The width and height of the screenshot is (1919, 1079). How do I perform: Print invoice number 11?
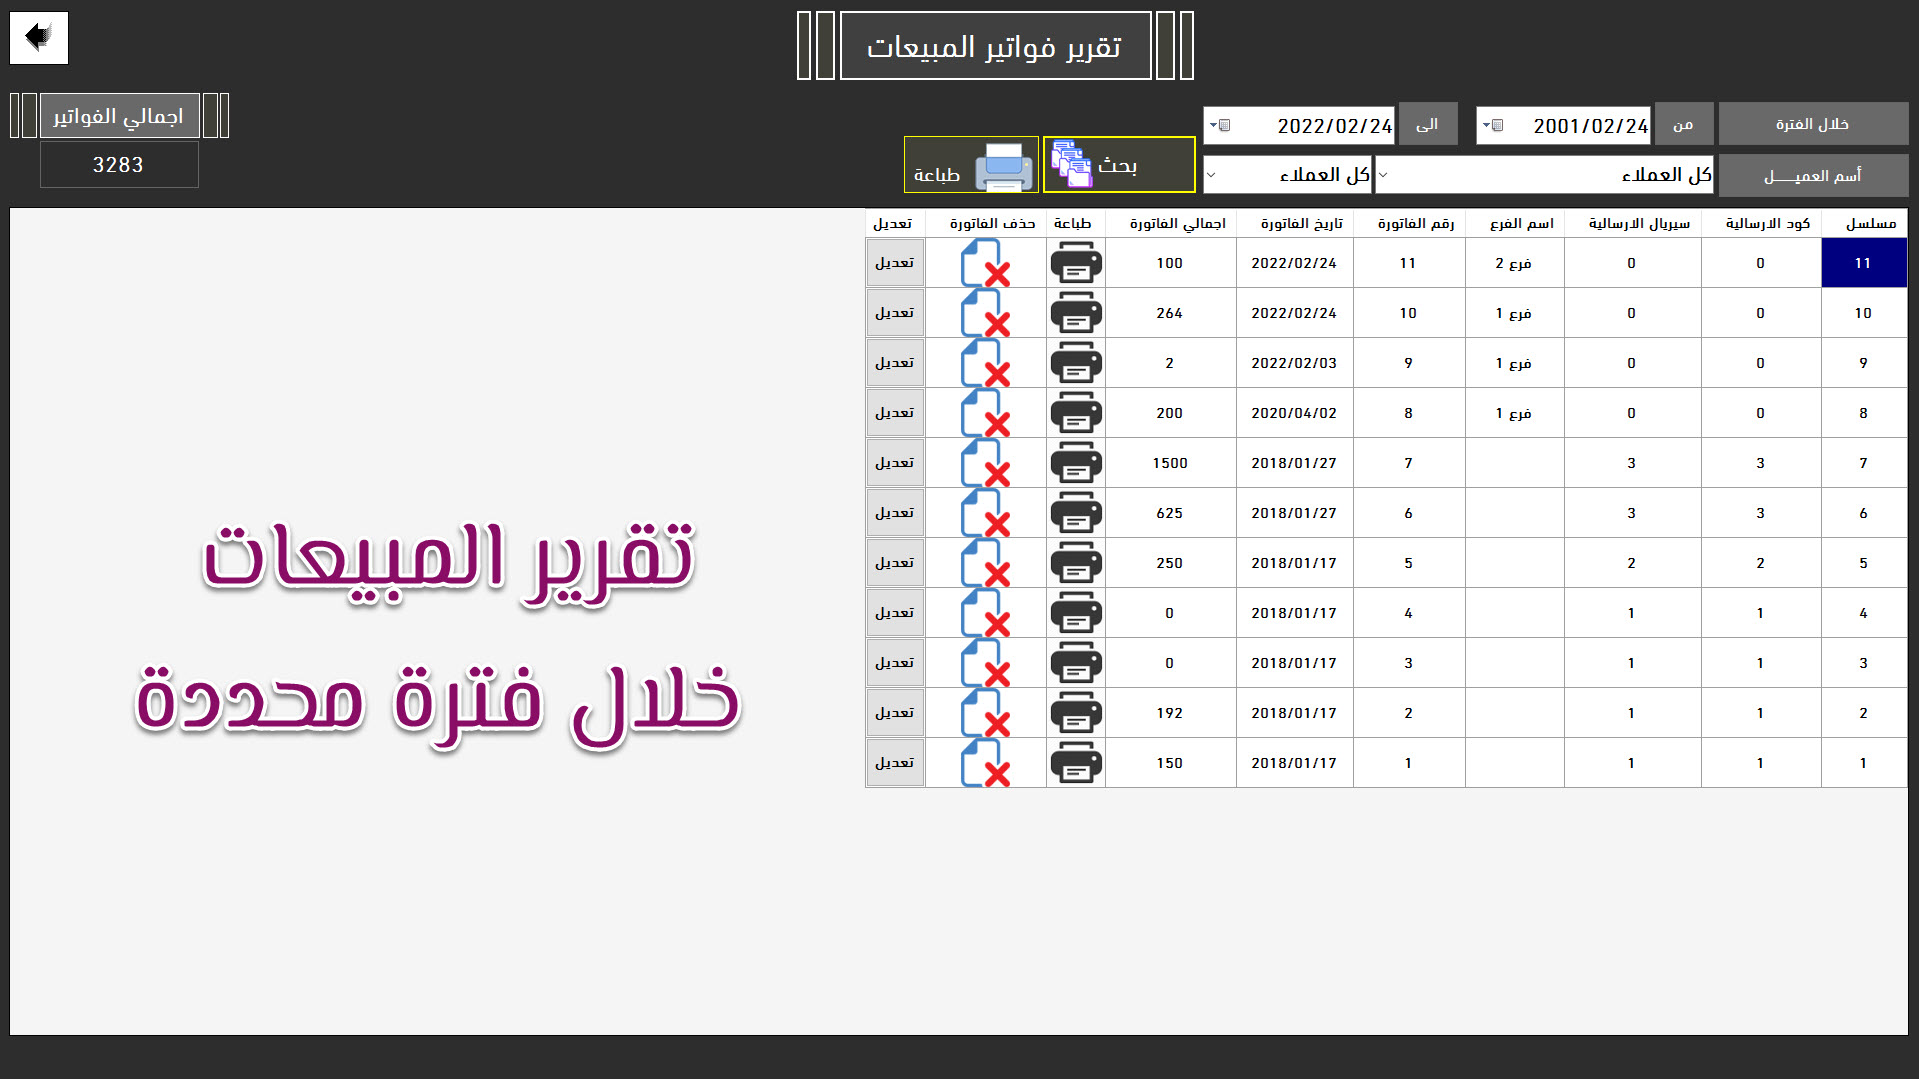pyautogui.click(x=1076, y=263)
